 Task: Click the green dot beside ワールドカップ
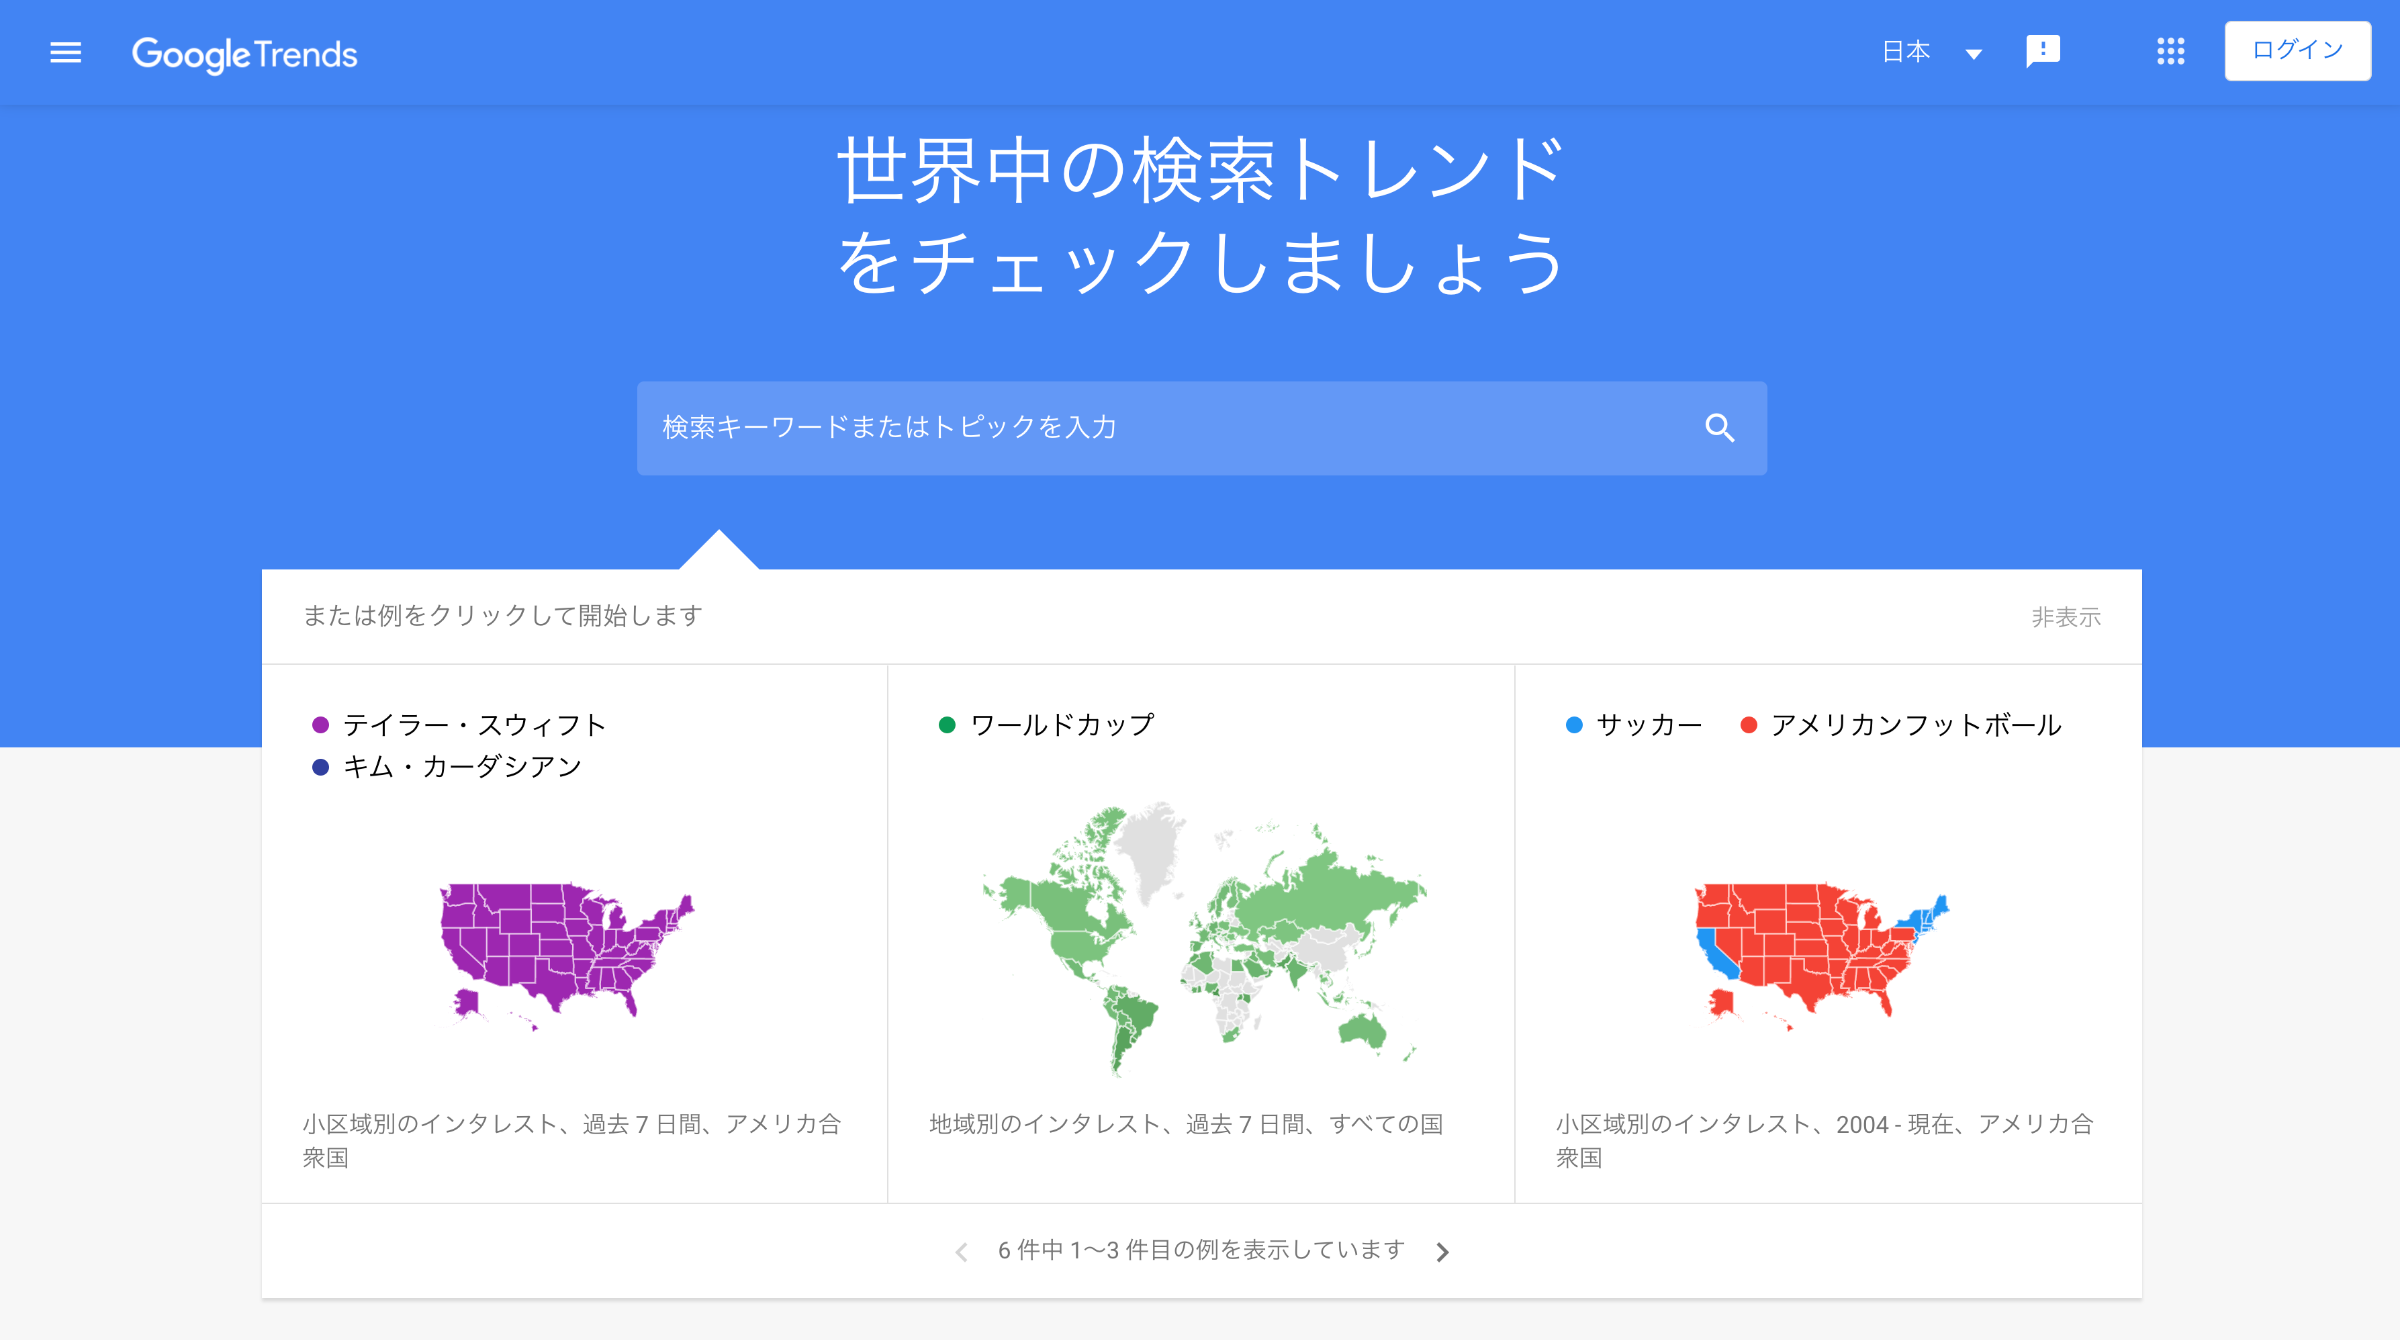click(x=947, y=725)
